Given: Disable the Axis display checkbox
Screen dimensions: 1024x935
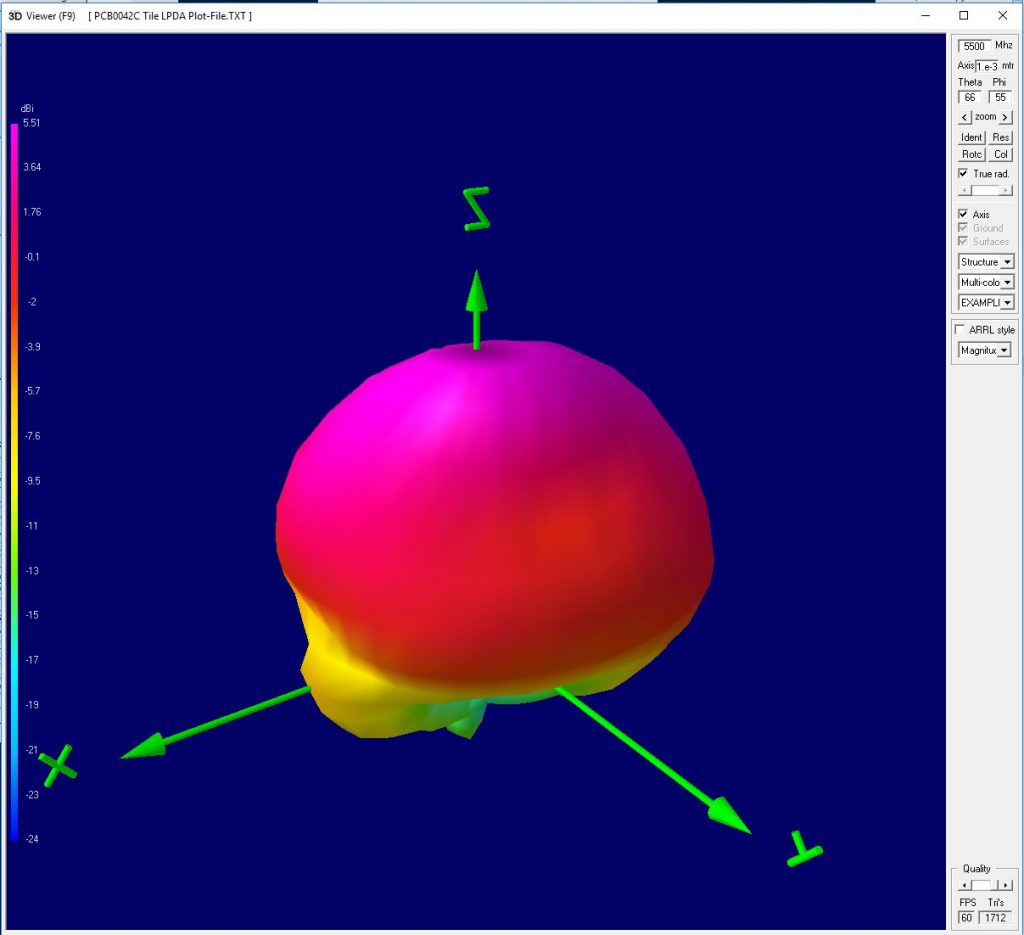Looking at the screenshot, I should pos(963,215).
